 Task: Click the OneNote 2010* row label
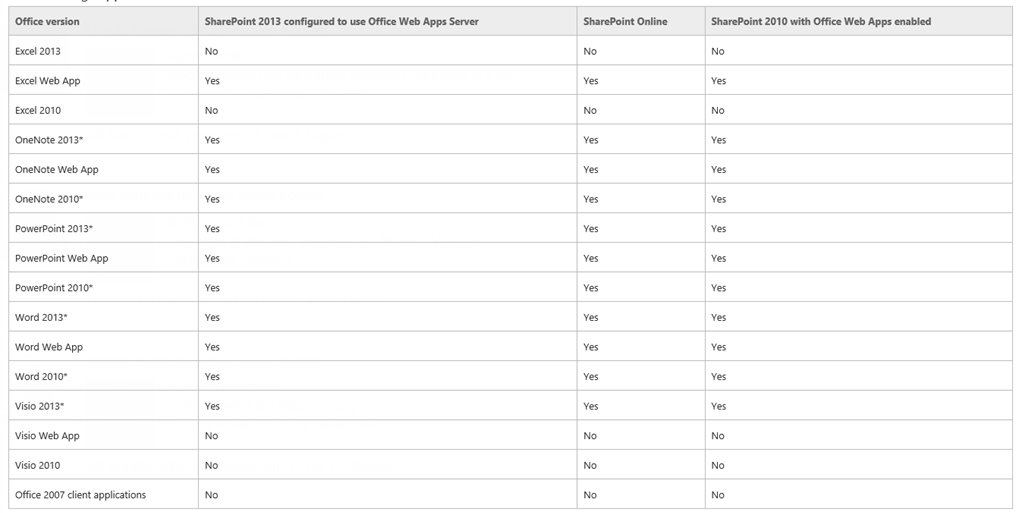point(49,199)
